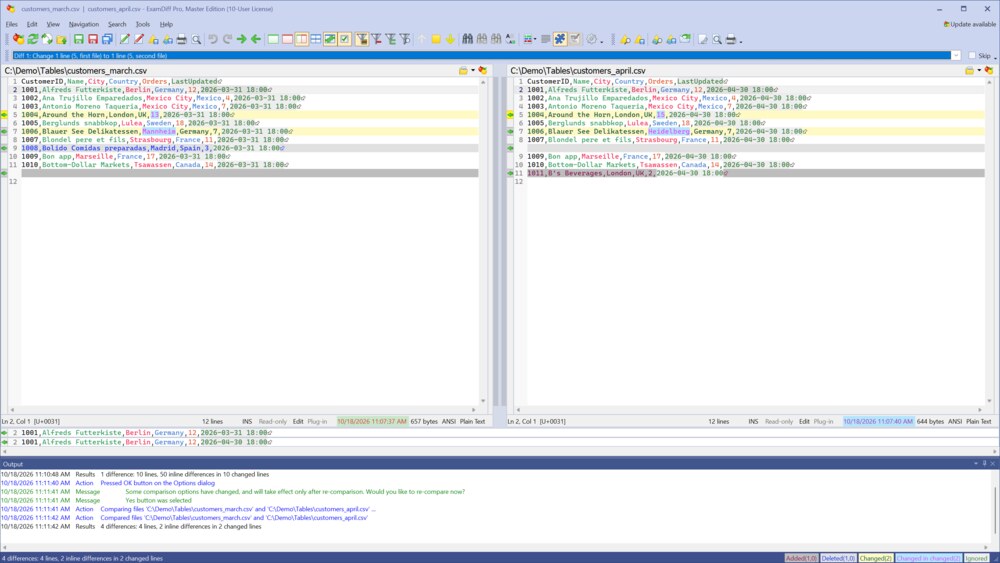Click the red Save second file icon
The image size is (1000, 563).
pos(92,40)
